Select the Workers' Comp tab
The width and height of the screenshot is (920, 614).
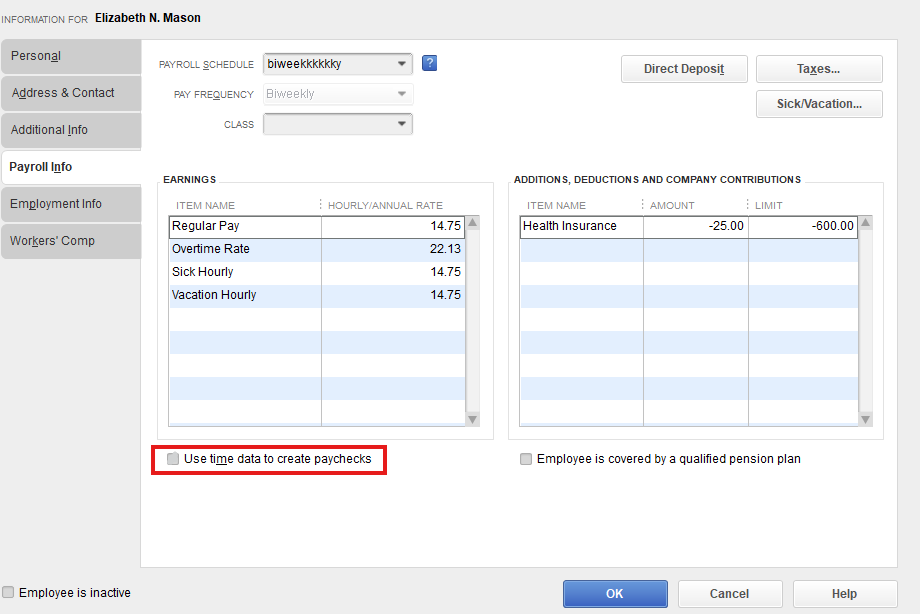(70, 241)
